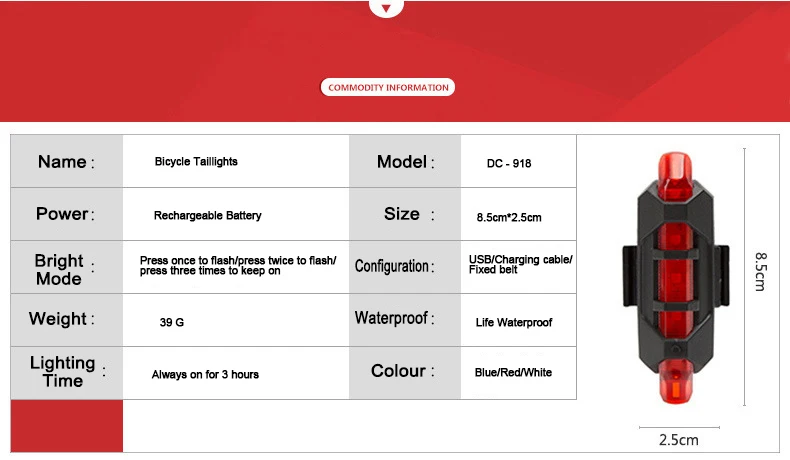Click the '2.5cm' width dimension label
790x460 pixels.
[679, 440]
